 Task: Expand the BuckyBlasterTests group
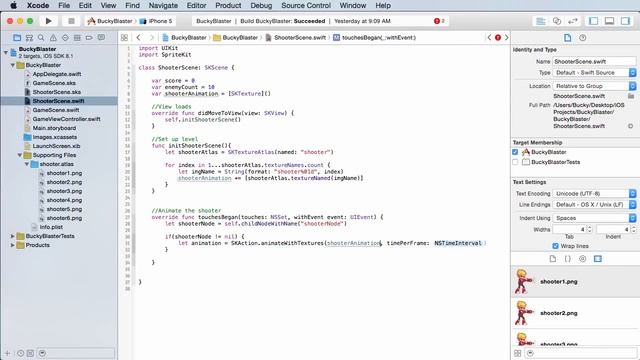coord(13,236)
